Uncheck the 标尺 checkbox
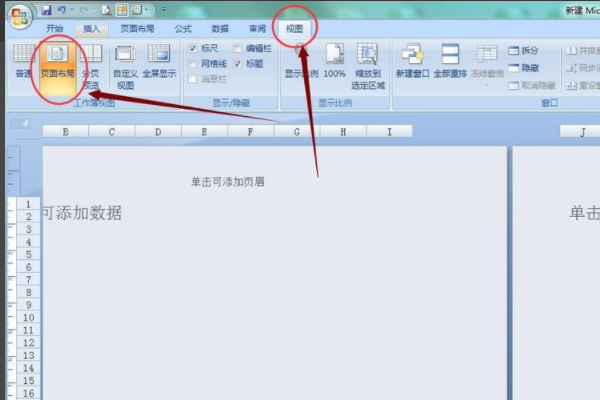Screen dimensions: 600x400 (192, 48)
